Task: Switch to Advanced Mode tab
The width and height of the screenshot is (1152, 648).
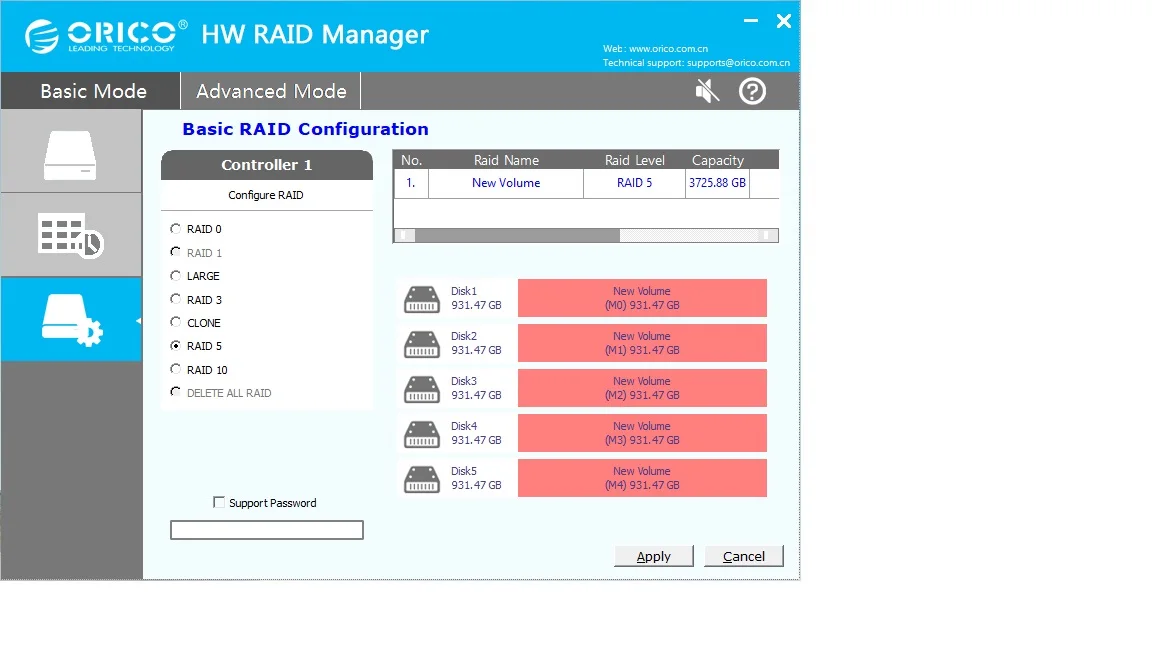Action: click(x=271, y=91)
